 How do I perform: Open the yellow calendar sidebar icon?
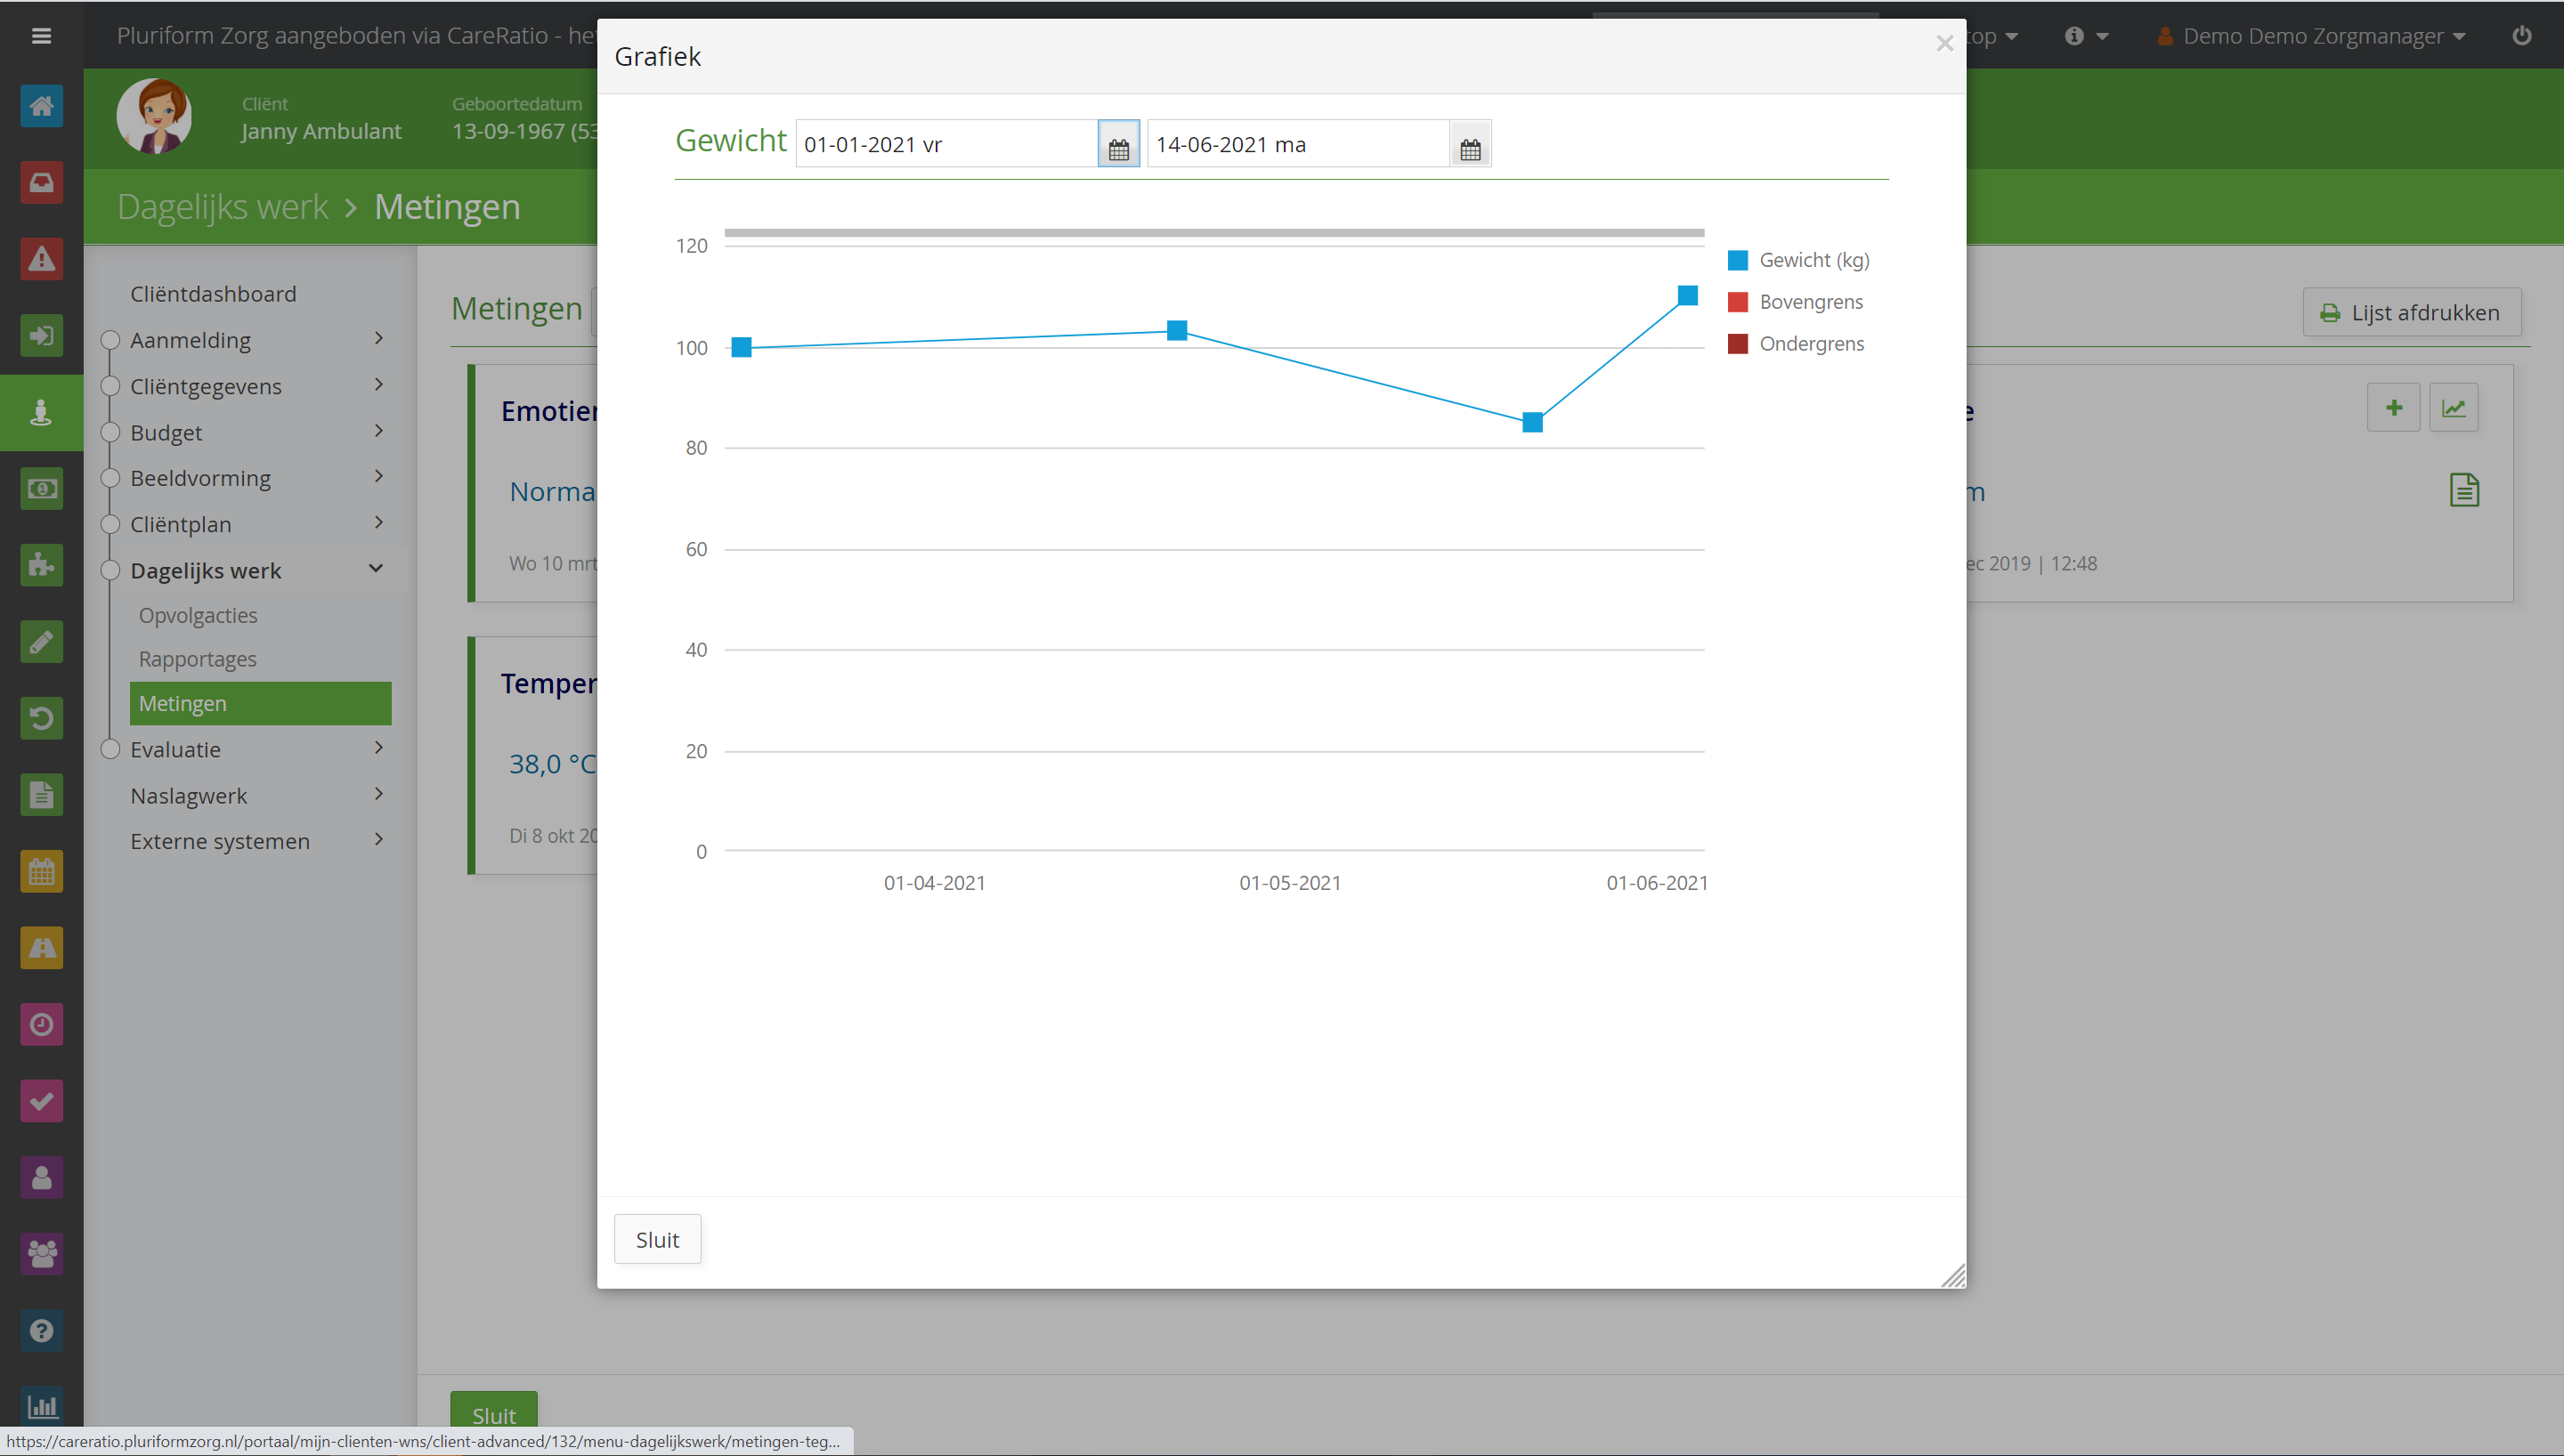point(41,872)
